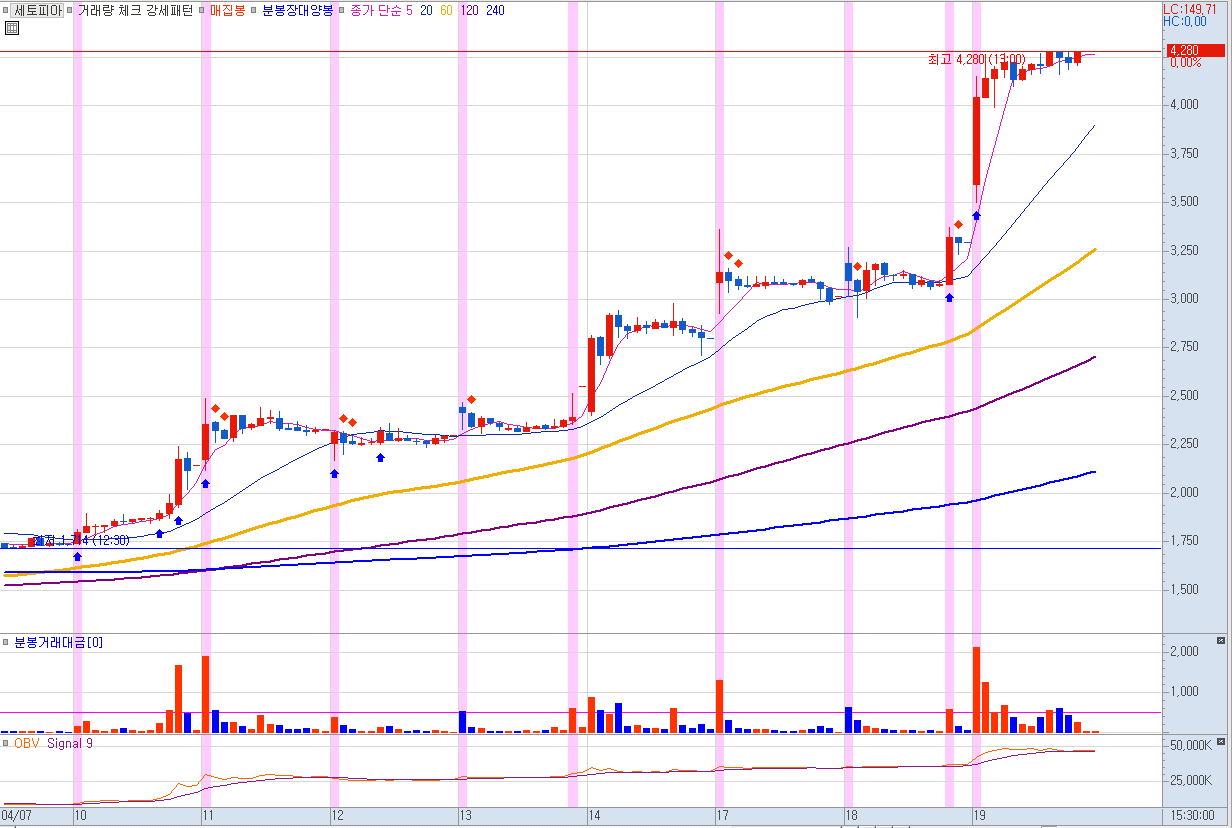Screen dimensions: 1232x828
Task: Click date 14 on the time axis
Action: 594,816
